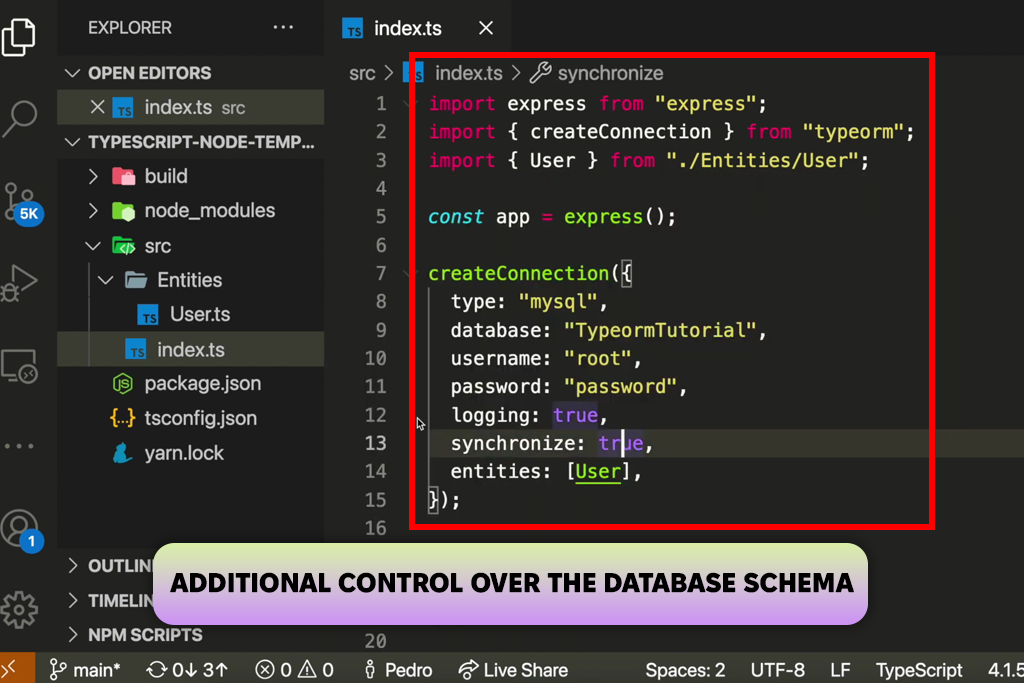The width and height of the screenshot is (1024, 683).
Task: Click the main branch indicator in status bar
Action: [86, 670]
